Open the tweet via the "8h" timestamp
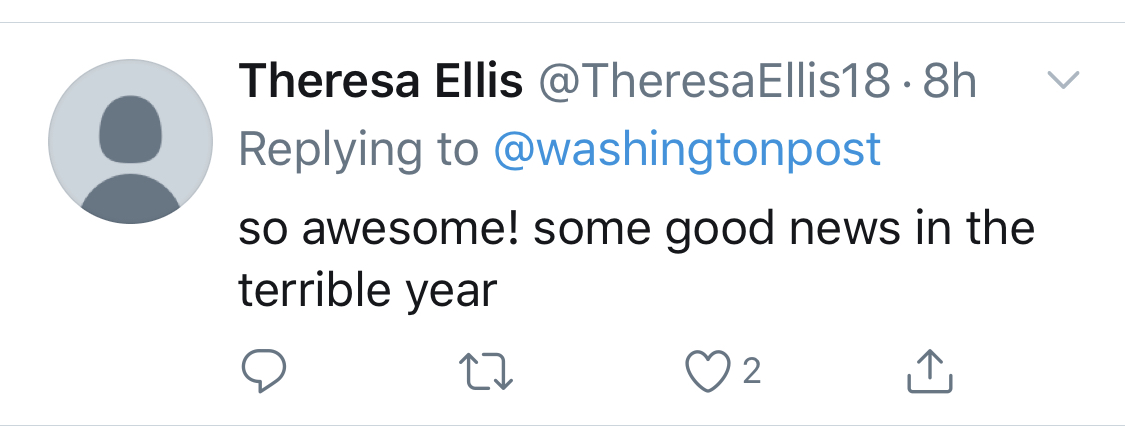 pos(949,82)
